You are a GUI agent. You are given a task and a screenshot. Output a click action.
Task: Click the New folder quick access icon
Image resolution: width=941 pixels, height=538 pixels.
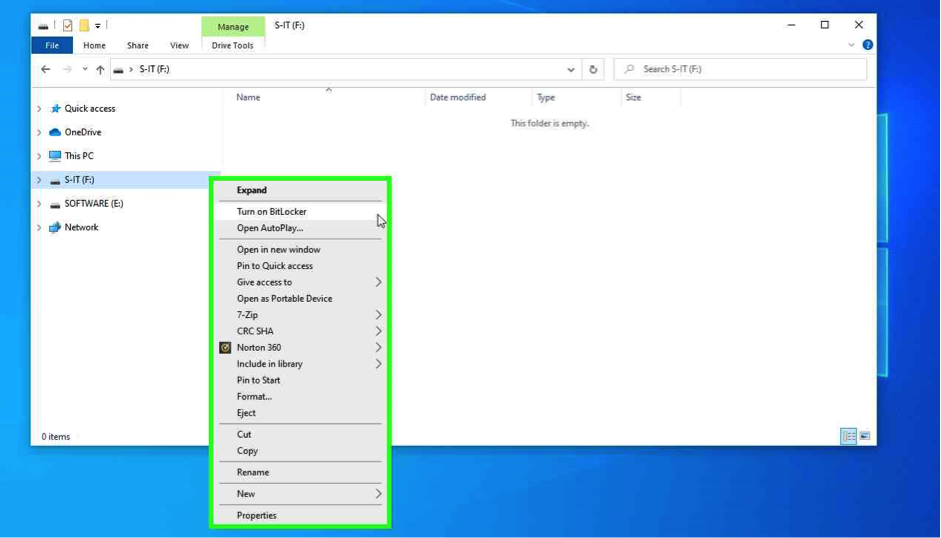[84, 25]
